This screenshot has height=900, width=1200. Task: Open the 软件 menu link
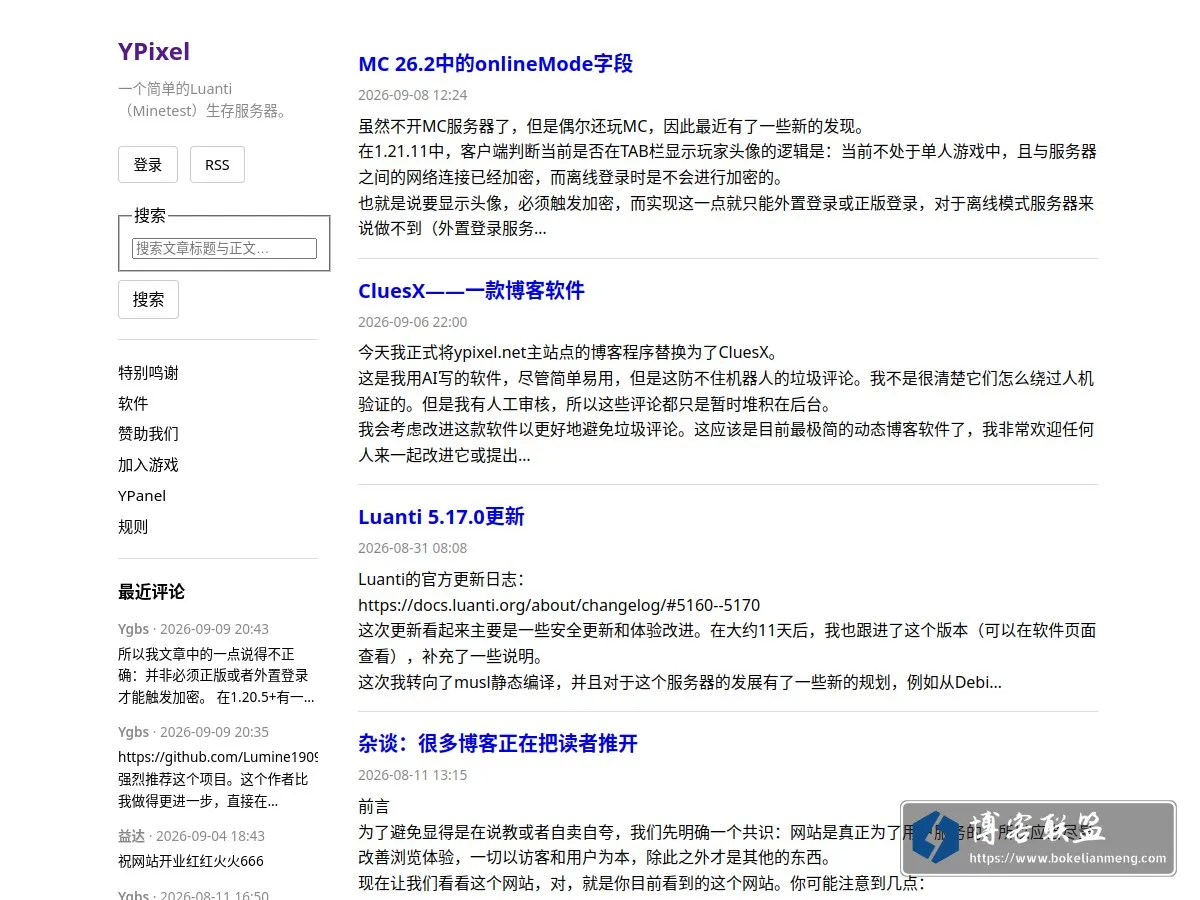[133, 404]
